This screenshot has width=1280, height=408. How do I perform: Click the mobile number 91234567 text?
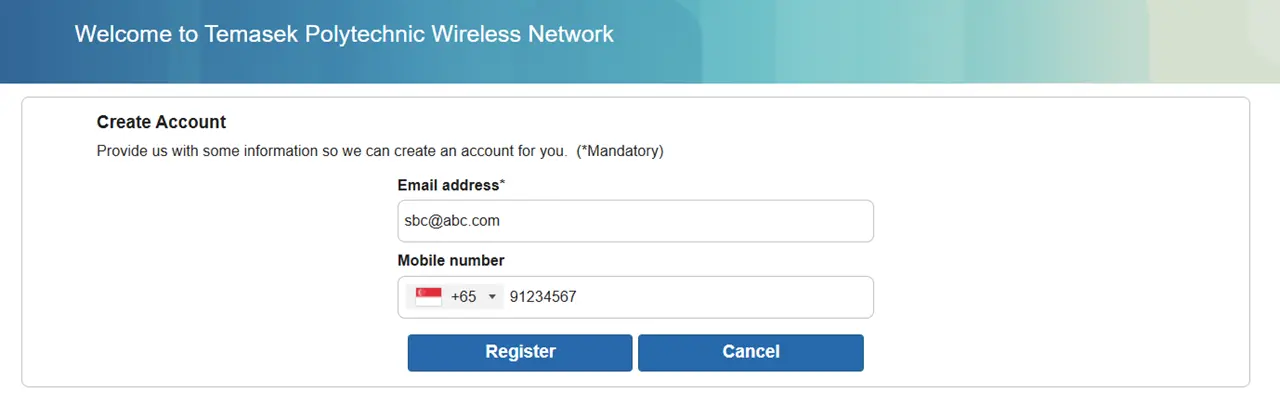click(x=543, y=297)
